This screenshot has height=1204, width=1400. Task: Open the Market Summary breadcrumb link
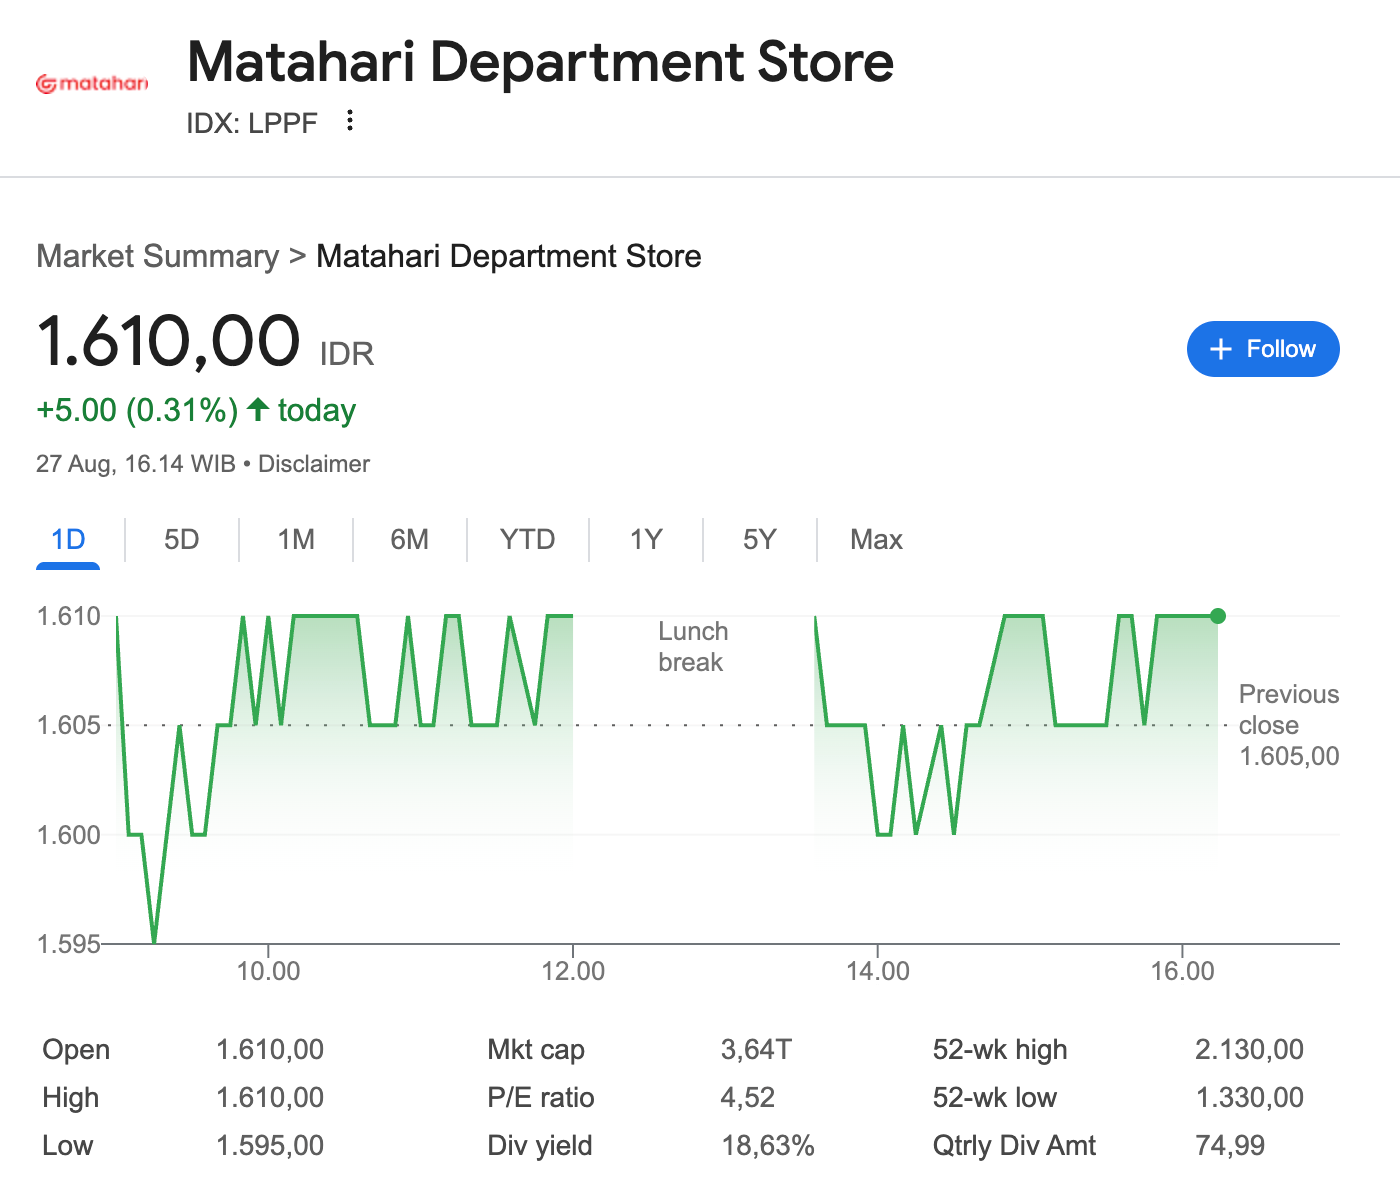[158, 256]
